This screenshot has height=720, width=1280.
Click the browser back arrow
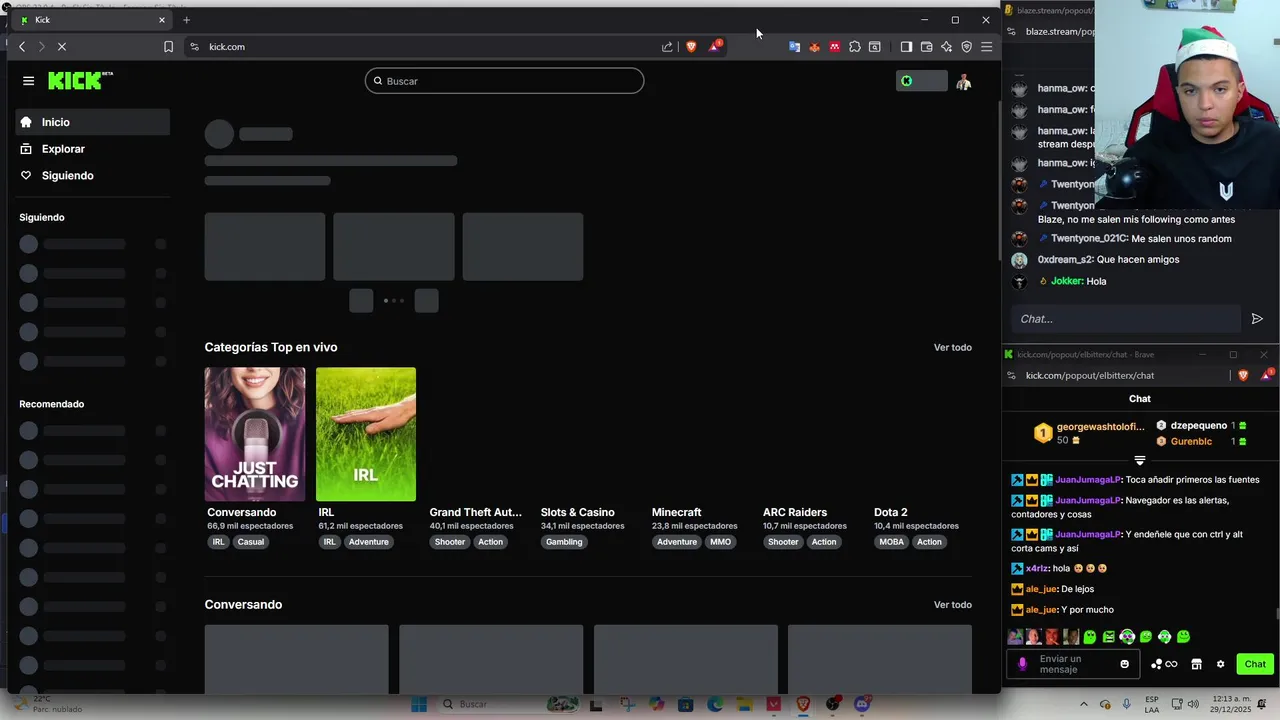tap(22, 47)
